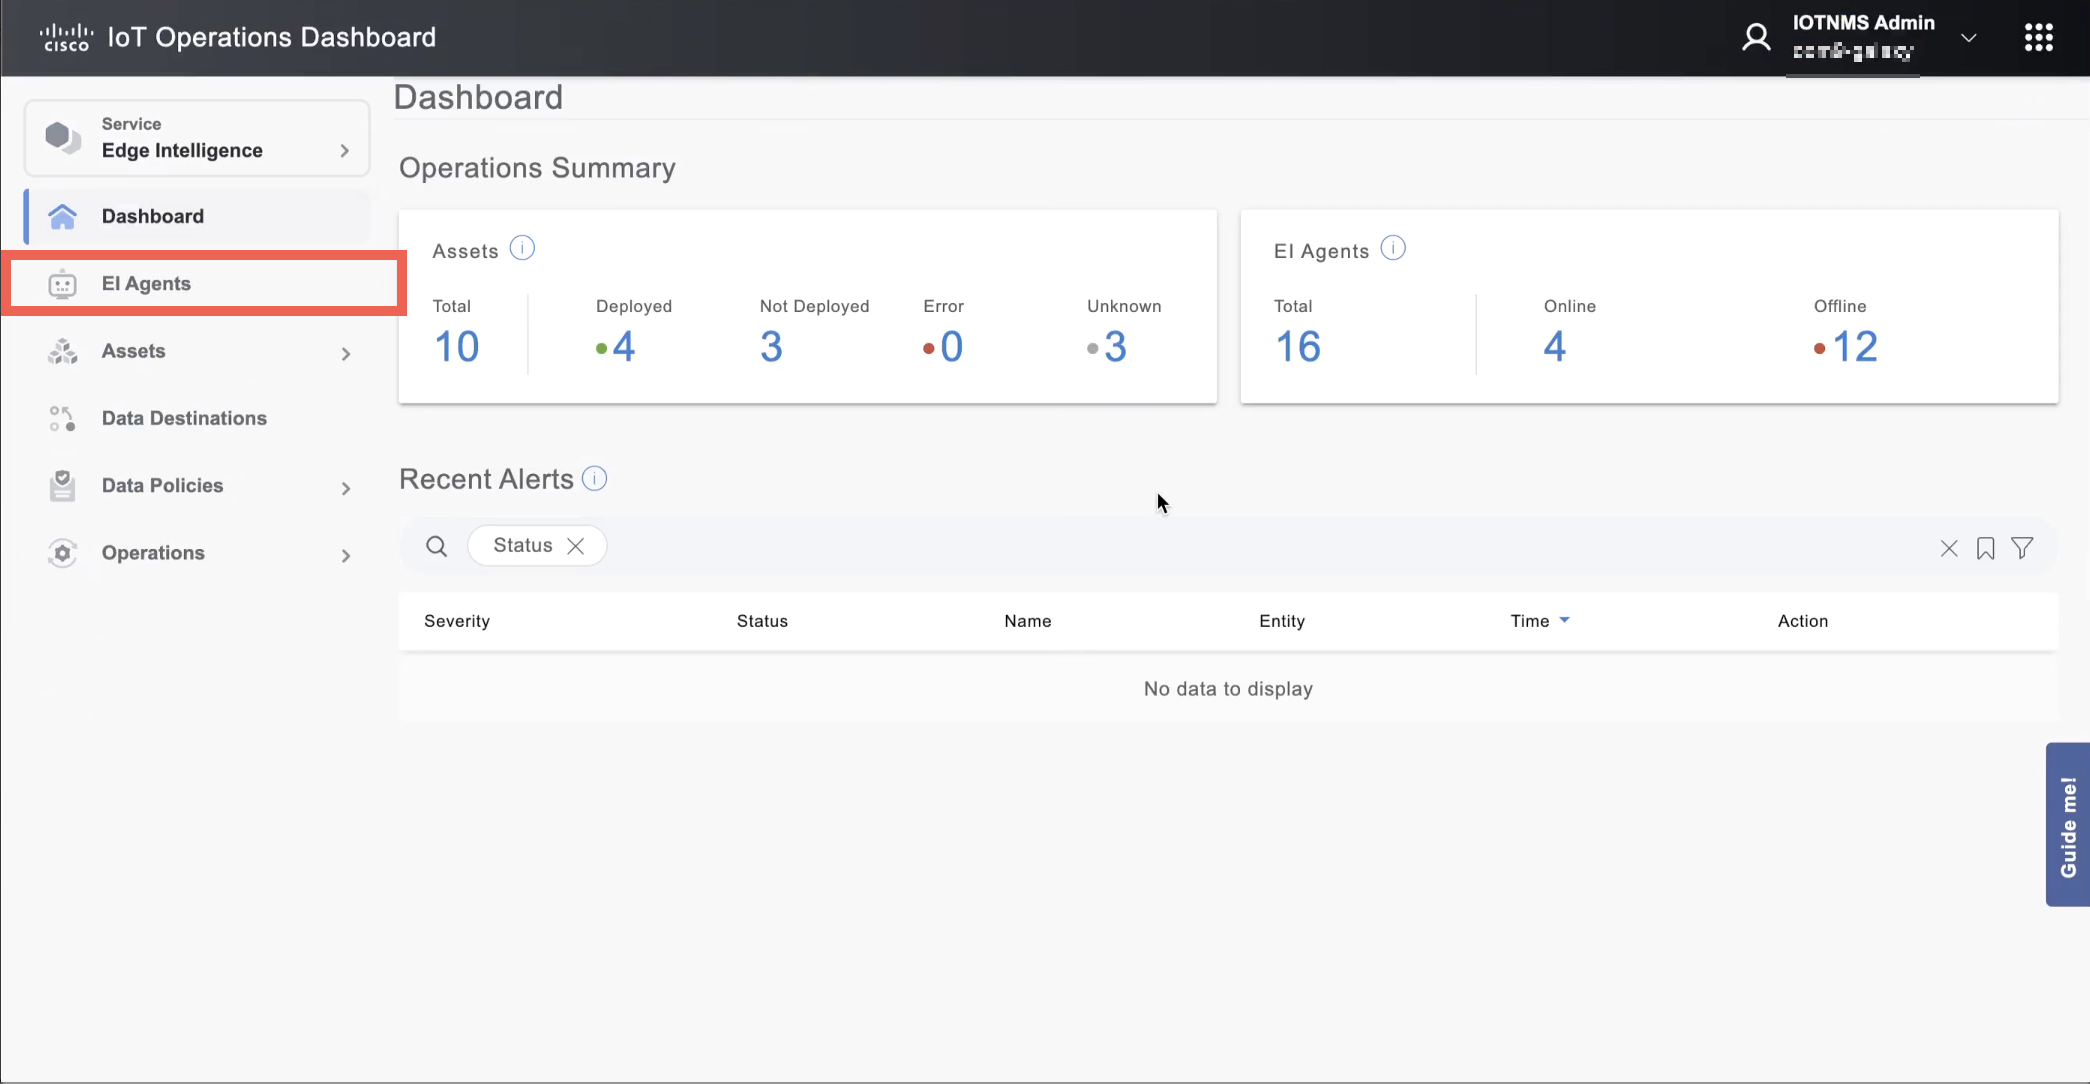2090x1084 pixels.
Task: Sort alerts by Name column header
Action: tap(1028, 621)
